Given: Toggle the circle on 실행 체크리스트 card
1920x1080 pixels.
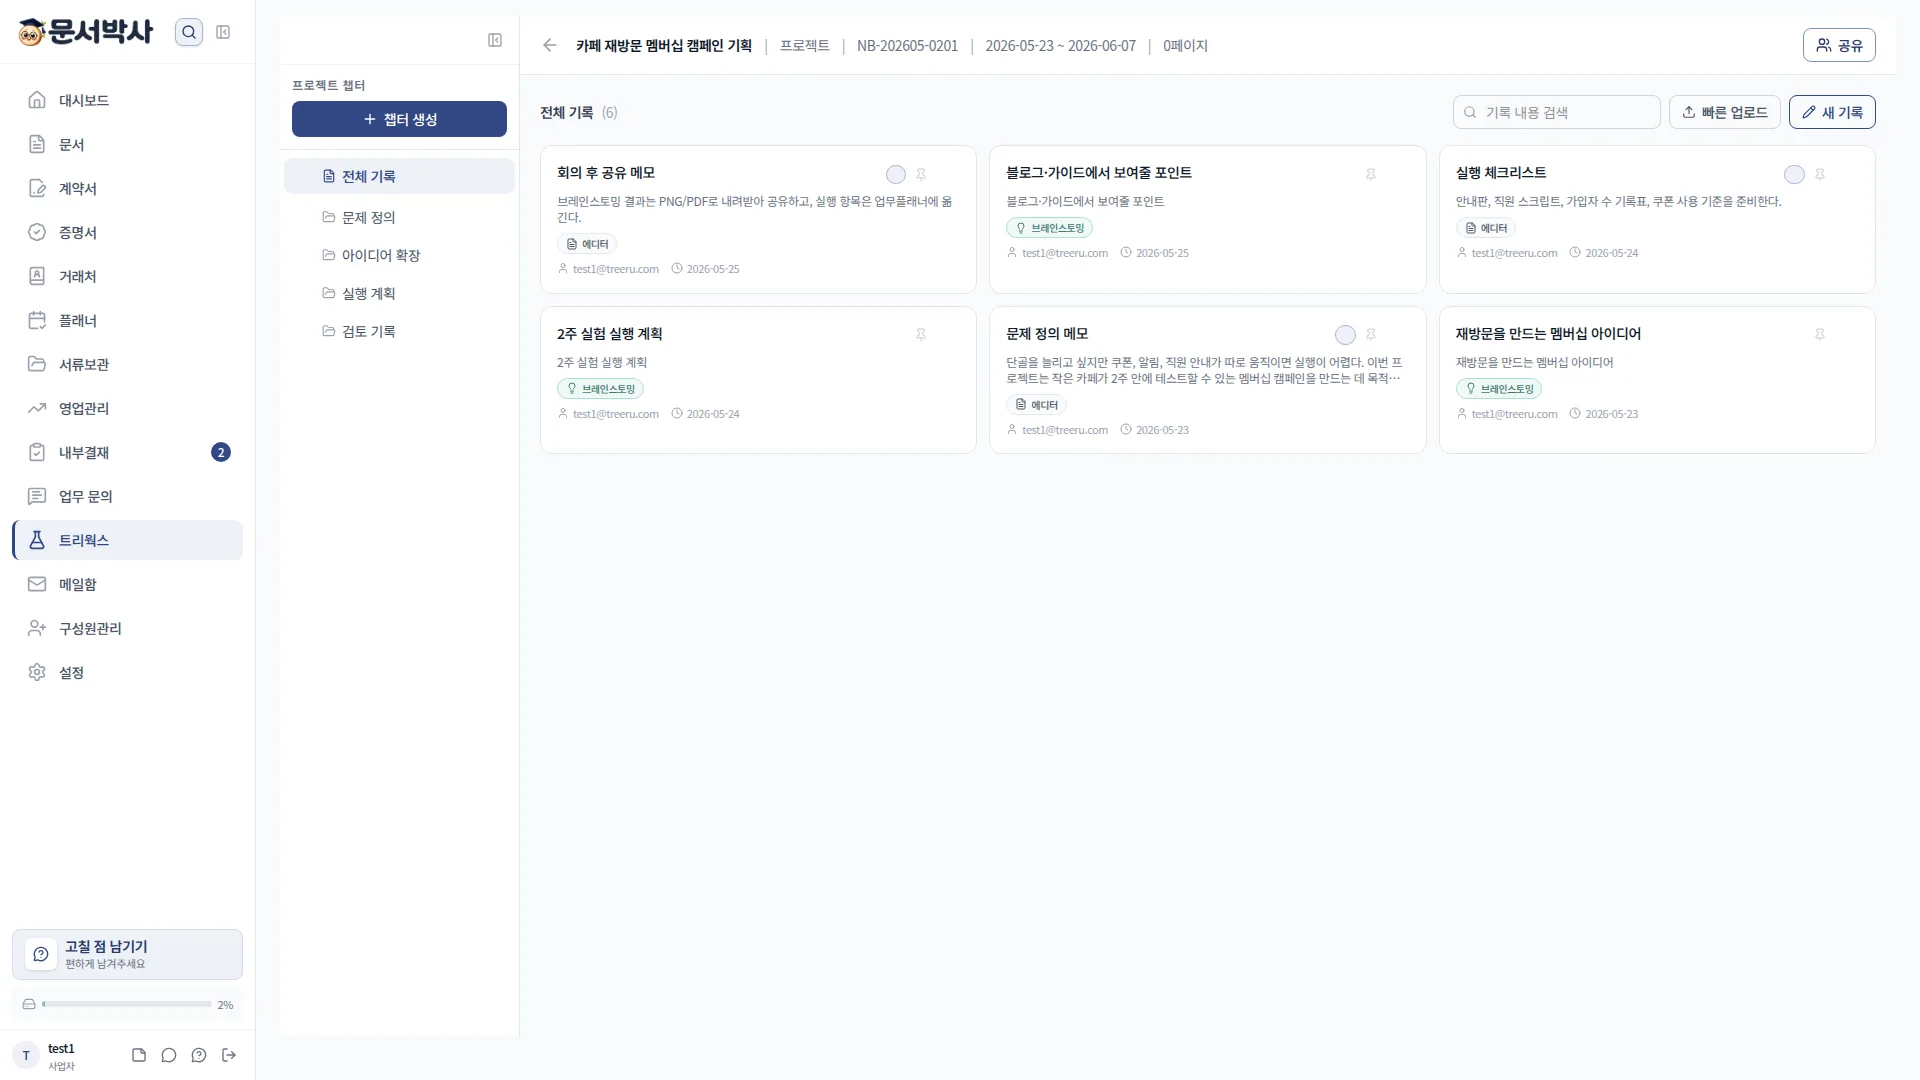Looking at the screenshot, I should 1795,175.
